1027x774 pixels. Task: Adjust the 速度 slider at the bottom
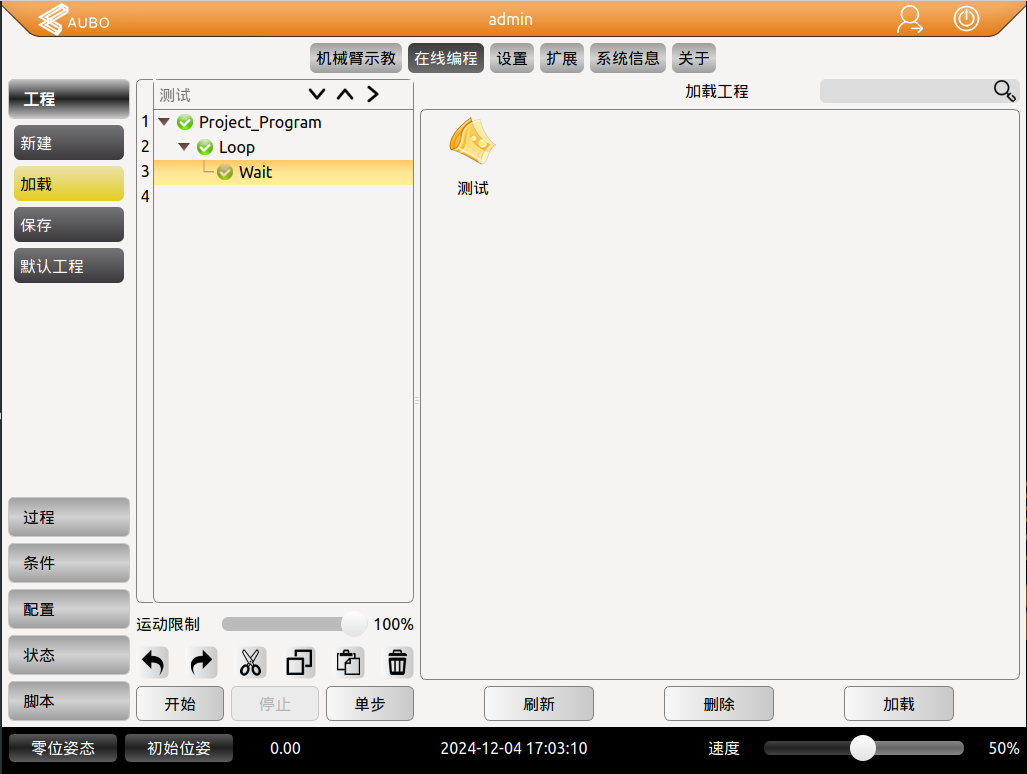pos(862,748)
